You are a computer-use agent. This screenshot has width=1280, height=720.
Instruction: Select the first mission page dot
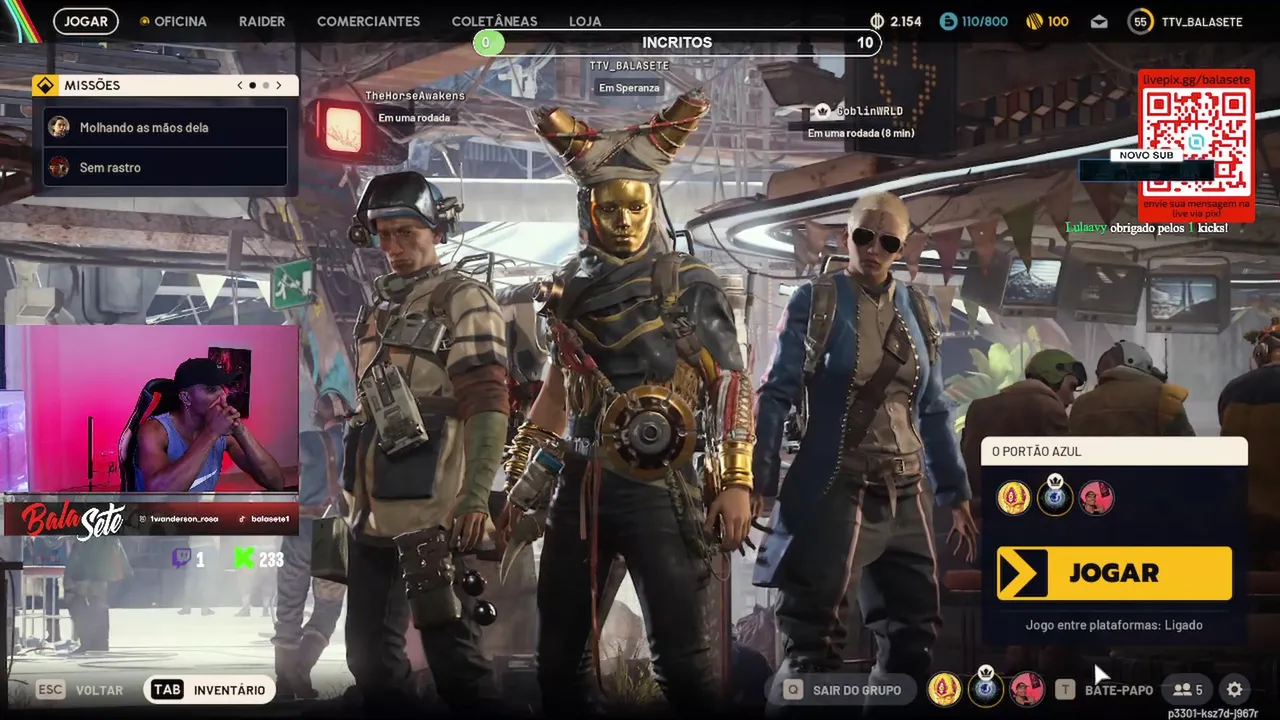[252, 85]
